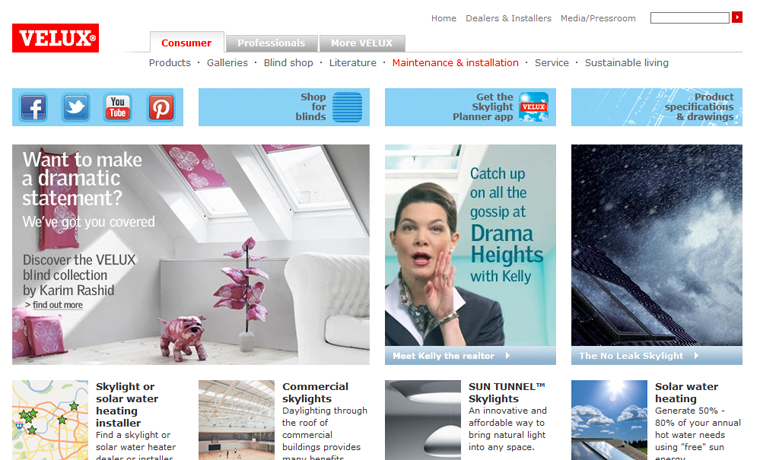Click the find out more link

click(x=58, y=305)
